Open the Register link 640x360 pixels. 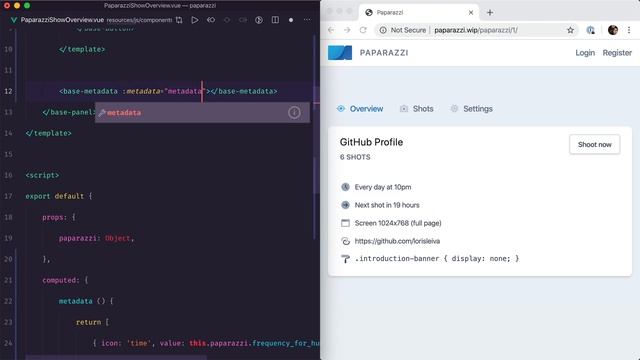pyautogui.click(x=617, y=53)
